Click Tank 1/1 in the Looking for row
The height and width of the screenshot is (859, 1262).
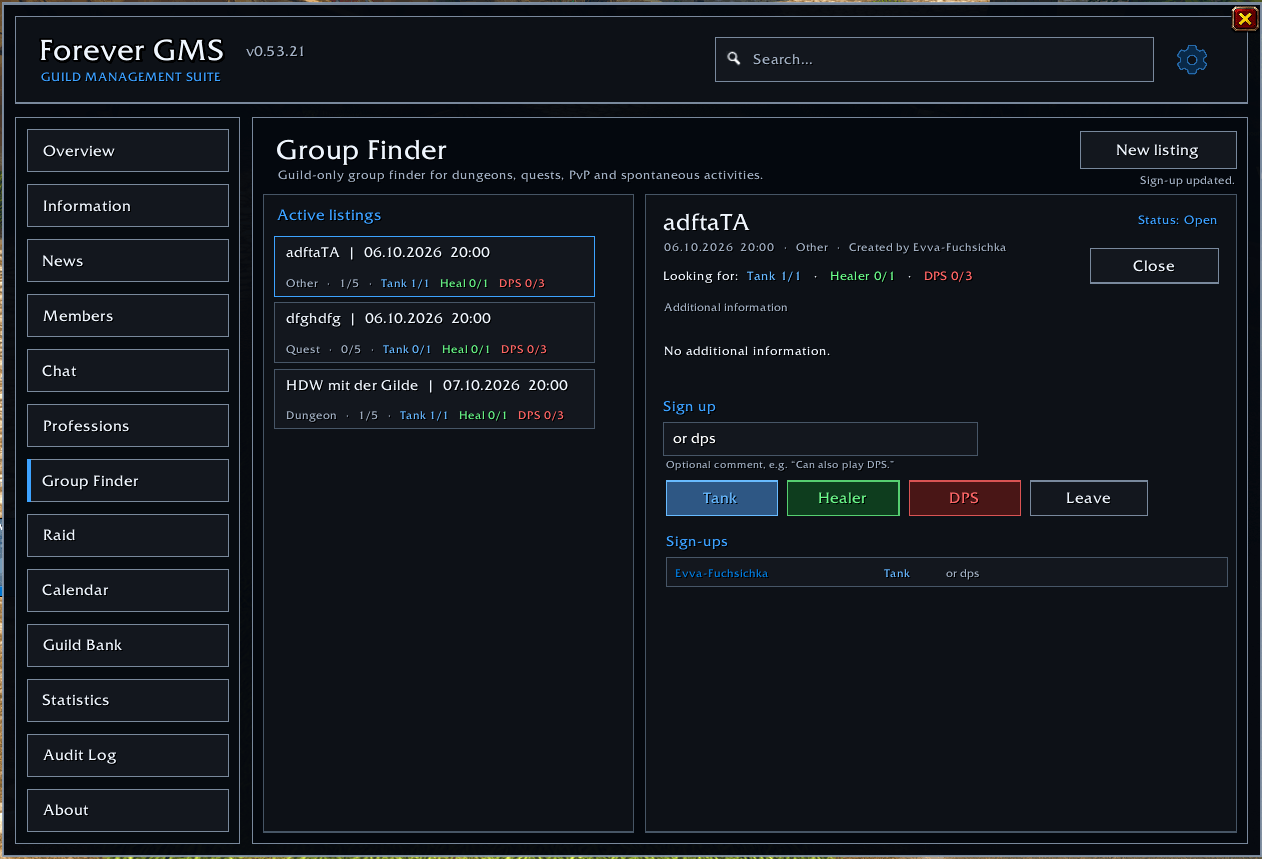pyautogui.click(x=774, y=276)
